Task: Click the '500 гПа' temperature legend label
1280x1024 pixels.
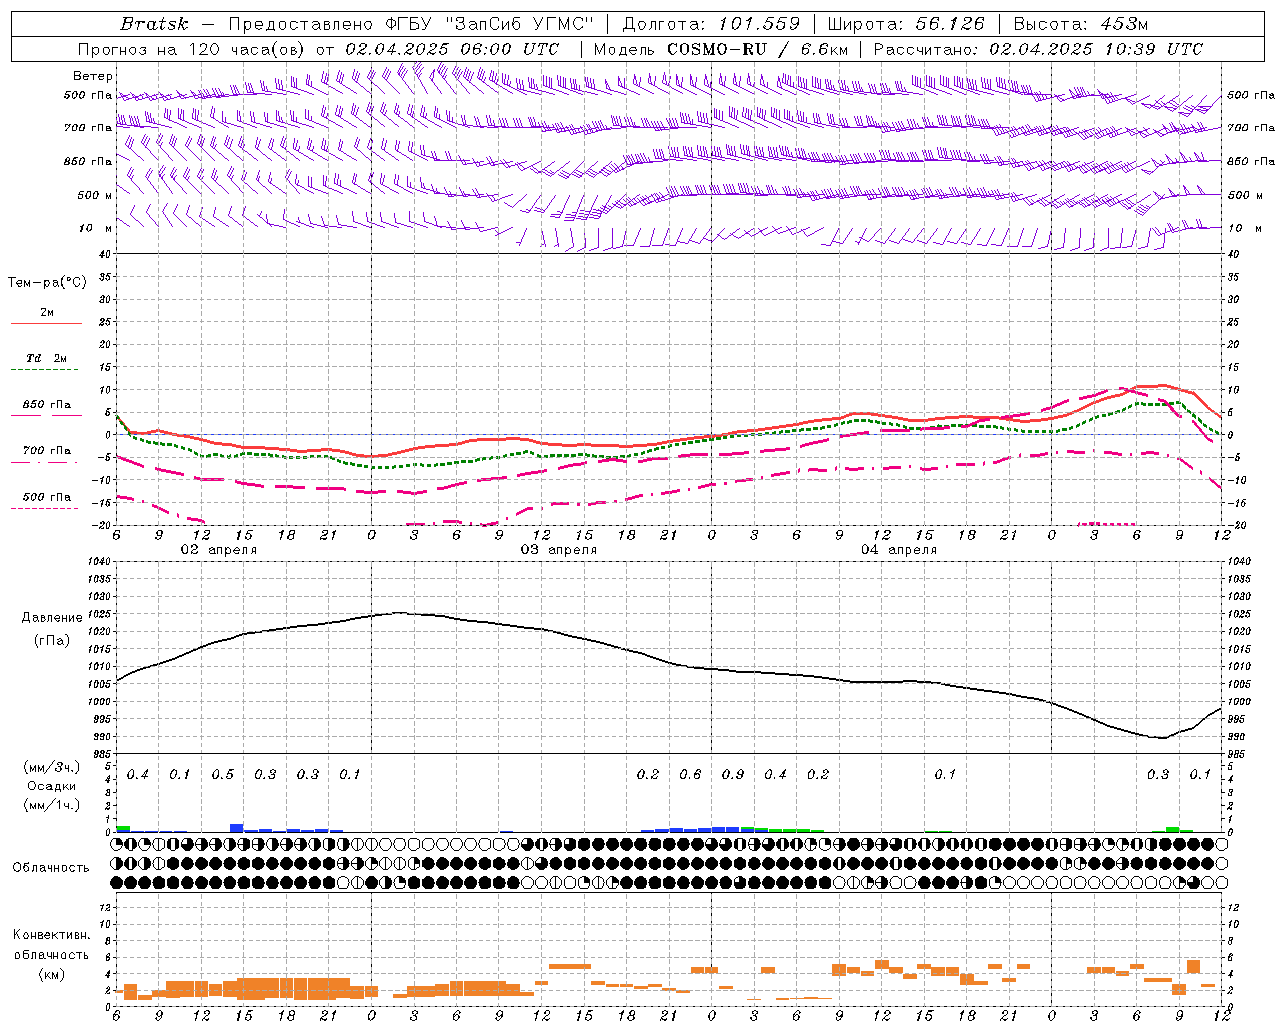Action: point(47,496)
